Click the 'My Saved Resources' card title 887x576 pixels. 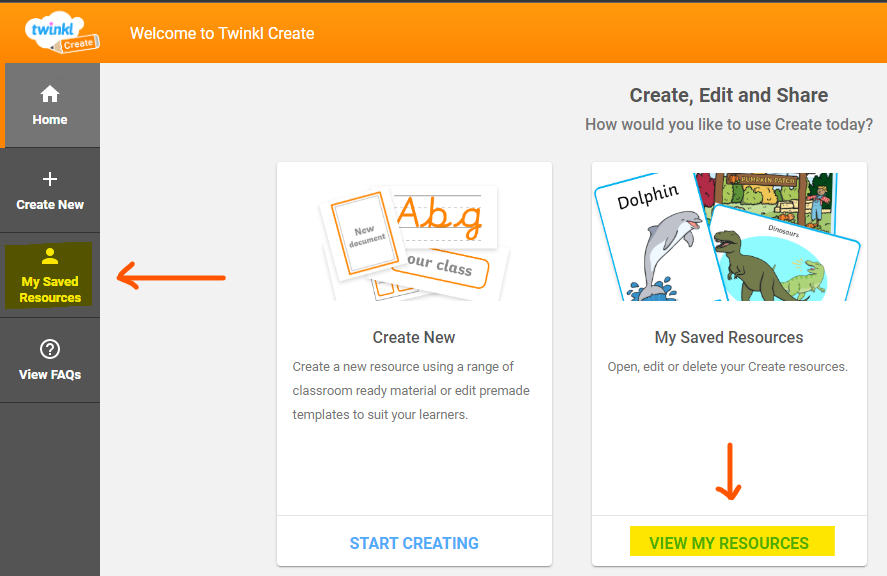click(729, 338)
